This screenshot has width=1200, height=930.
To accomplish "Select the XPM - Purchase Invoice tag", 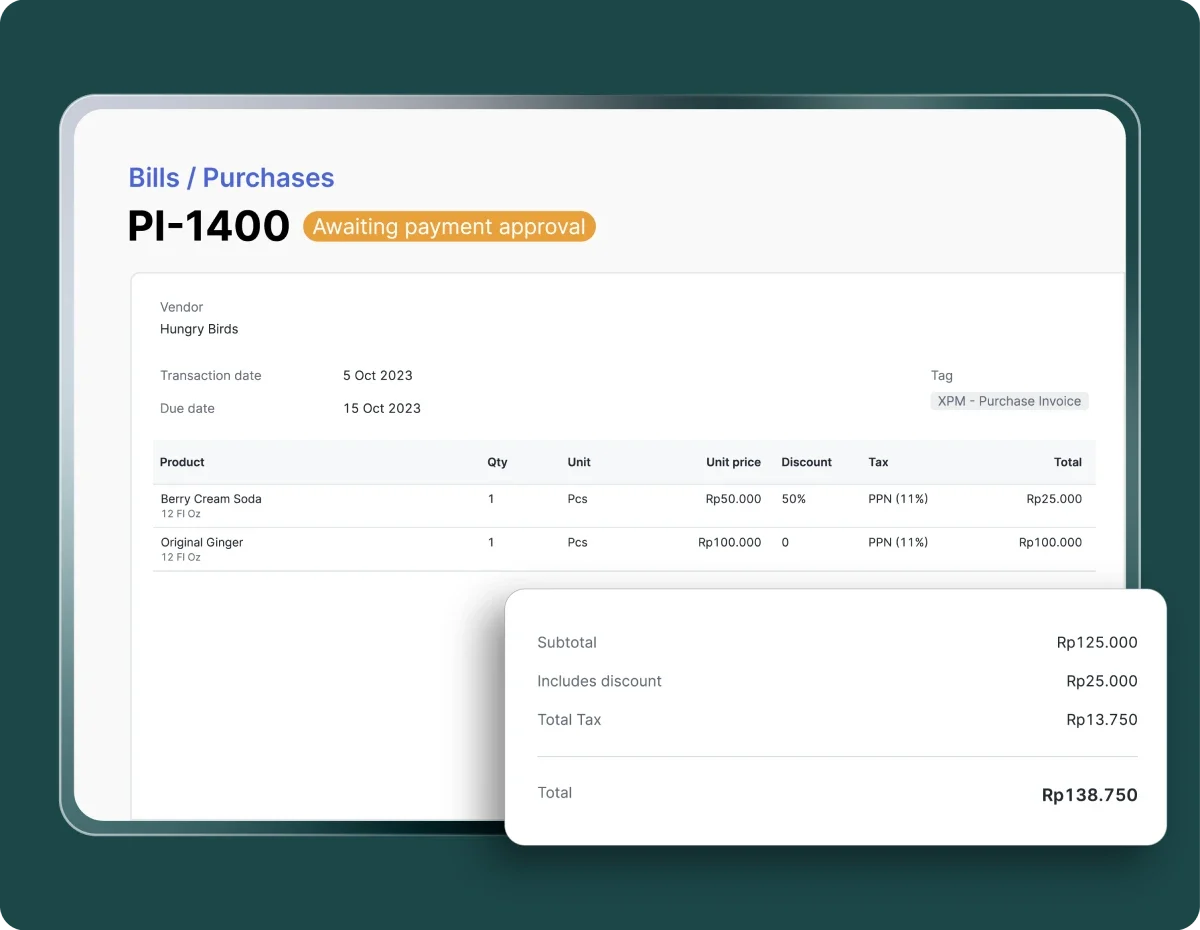I will pos(1009,401).
